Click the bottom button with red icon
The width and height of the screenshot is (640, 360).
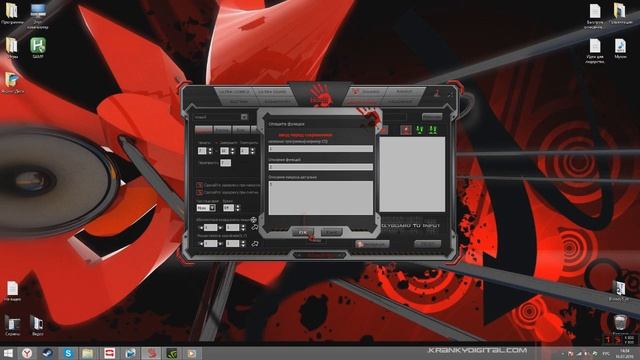tap(372, 244)
